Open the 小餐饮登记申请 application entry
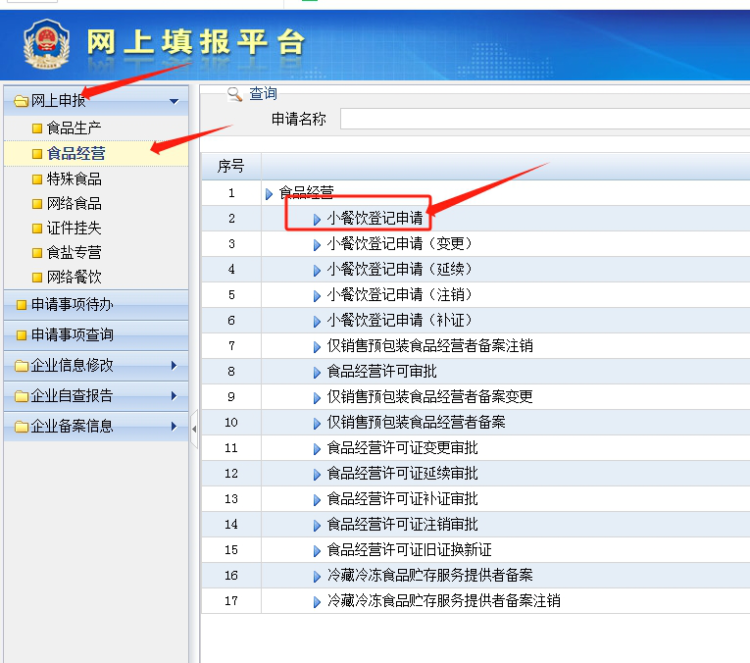This screenshot has width=750, height=663. pyautogui.click(x=374, y=218)
